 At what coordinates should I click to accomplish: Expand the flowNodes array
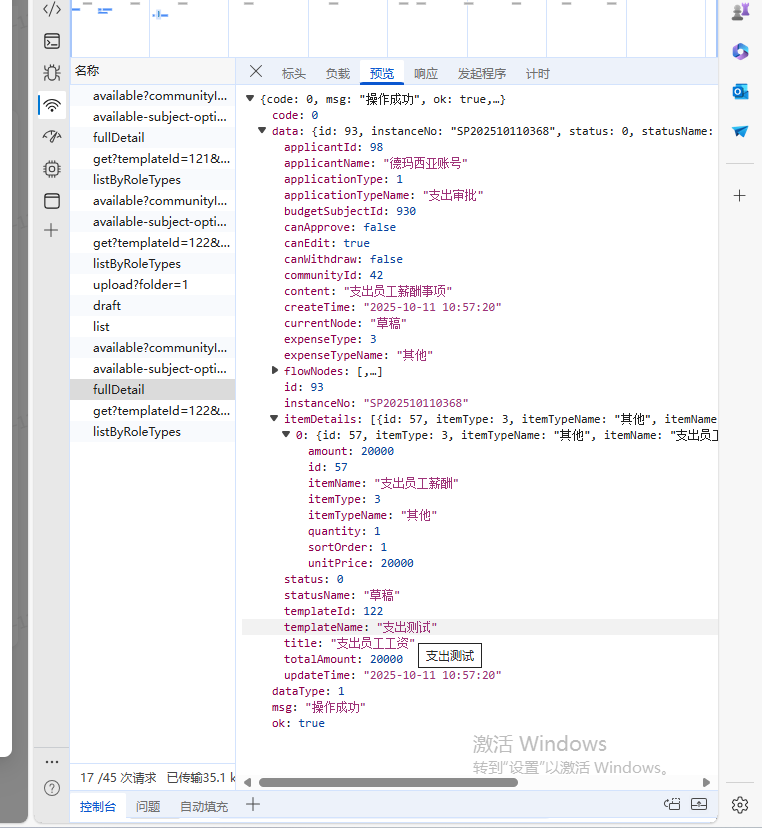[275, 371]
